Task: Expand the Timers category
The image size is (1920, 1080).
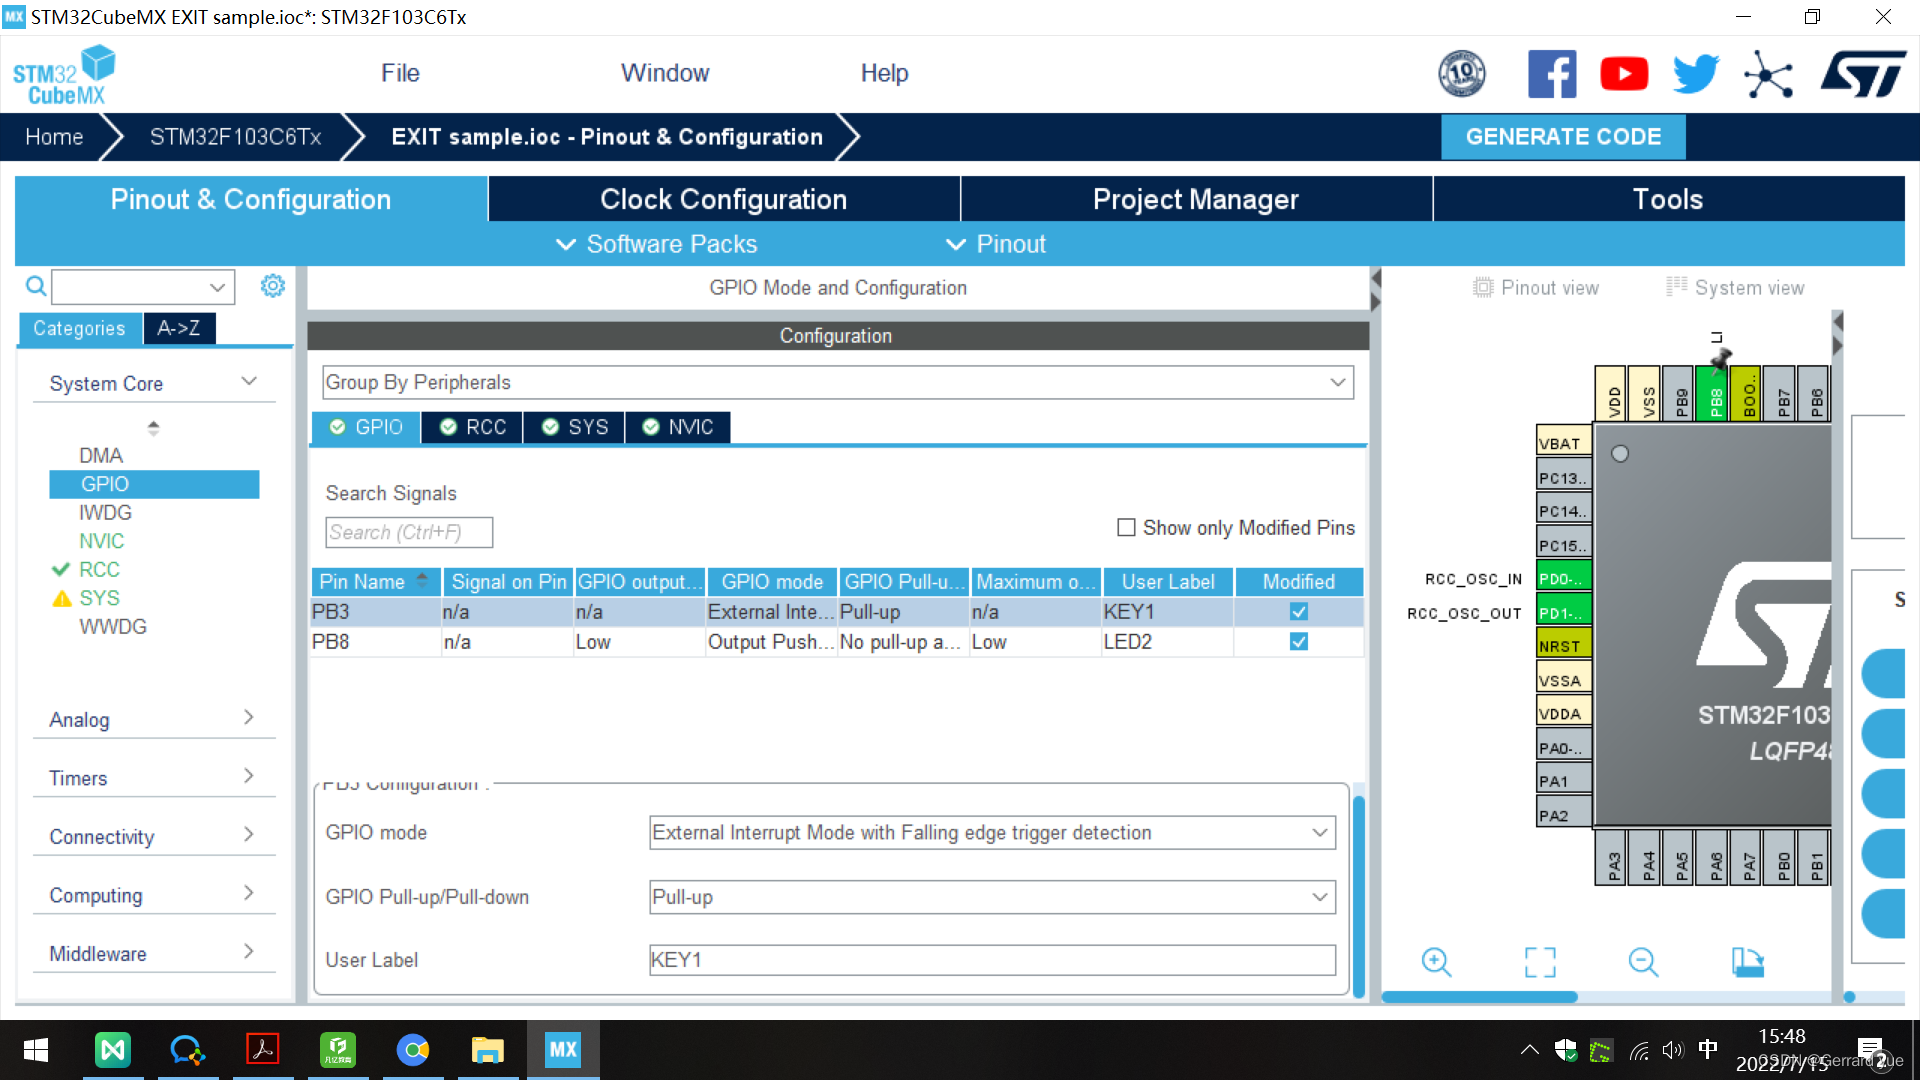Action: click(152, 777)
